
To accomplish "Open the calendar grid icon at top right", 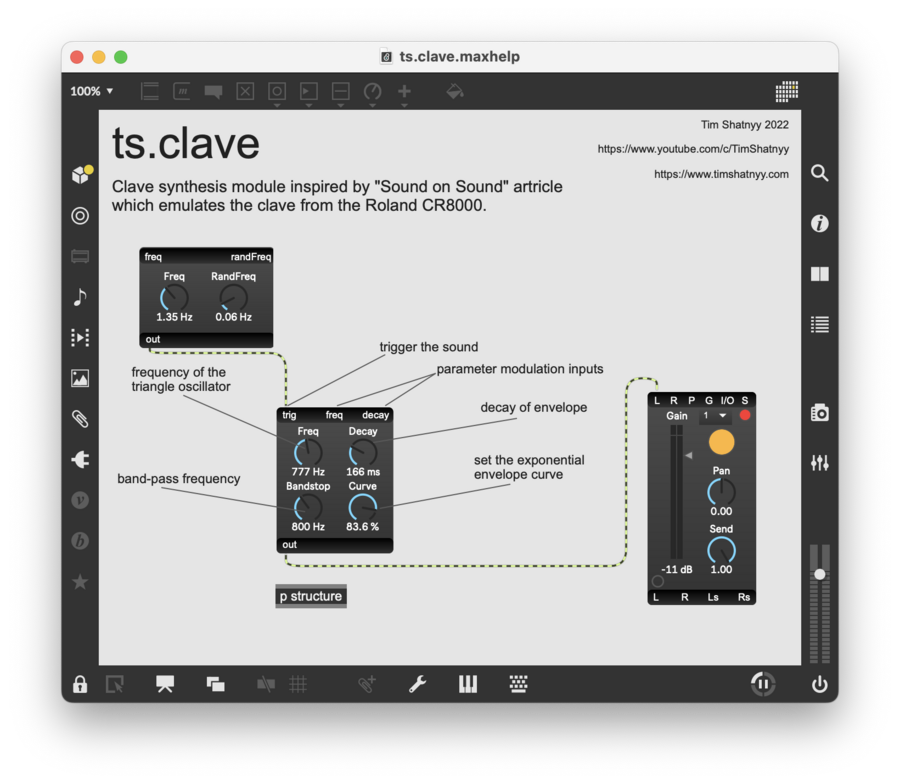I will pos(786,91).
